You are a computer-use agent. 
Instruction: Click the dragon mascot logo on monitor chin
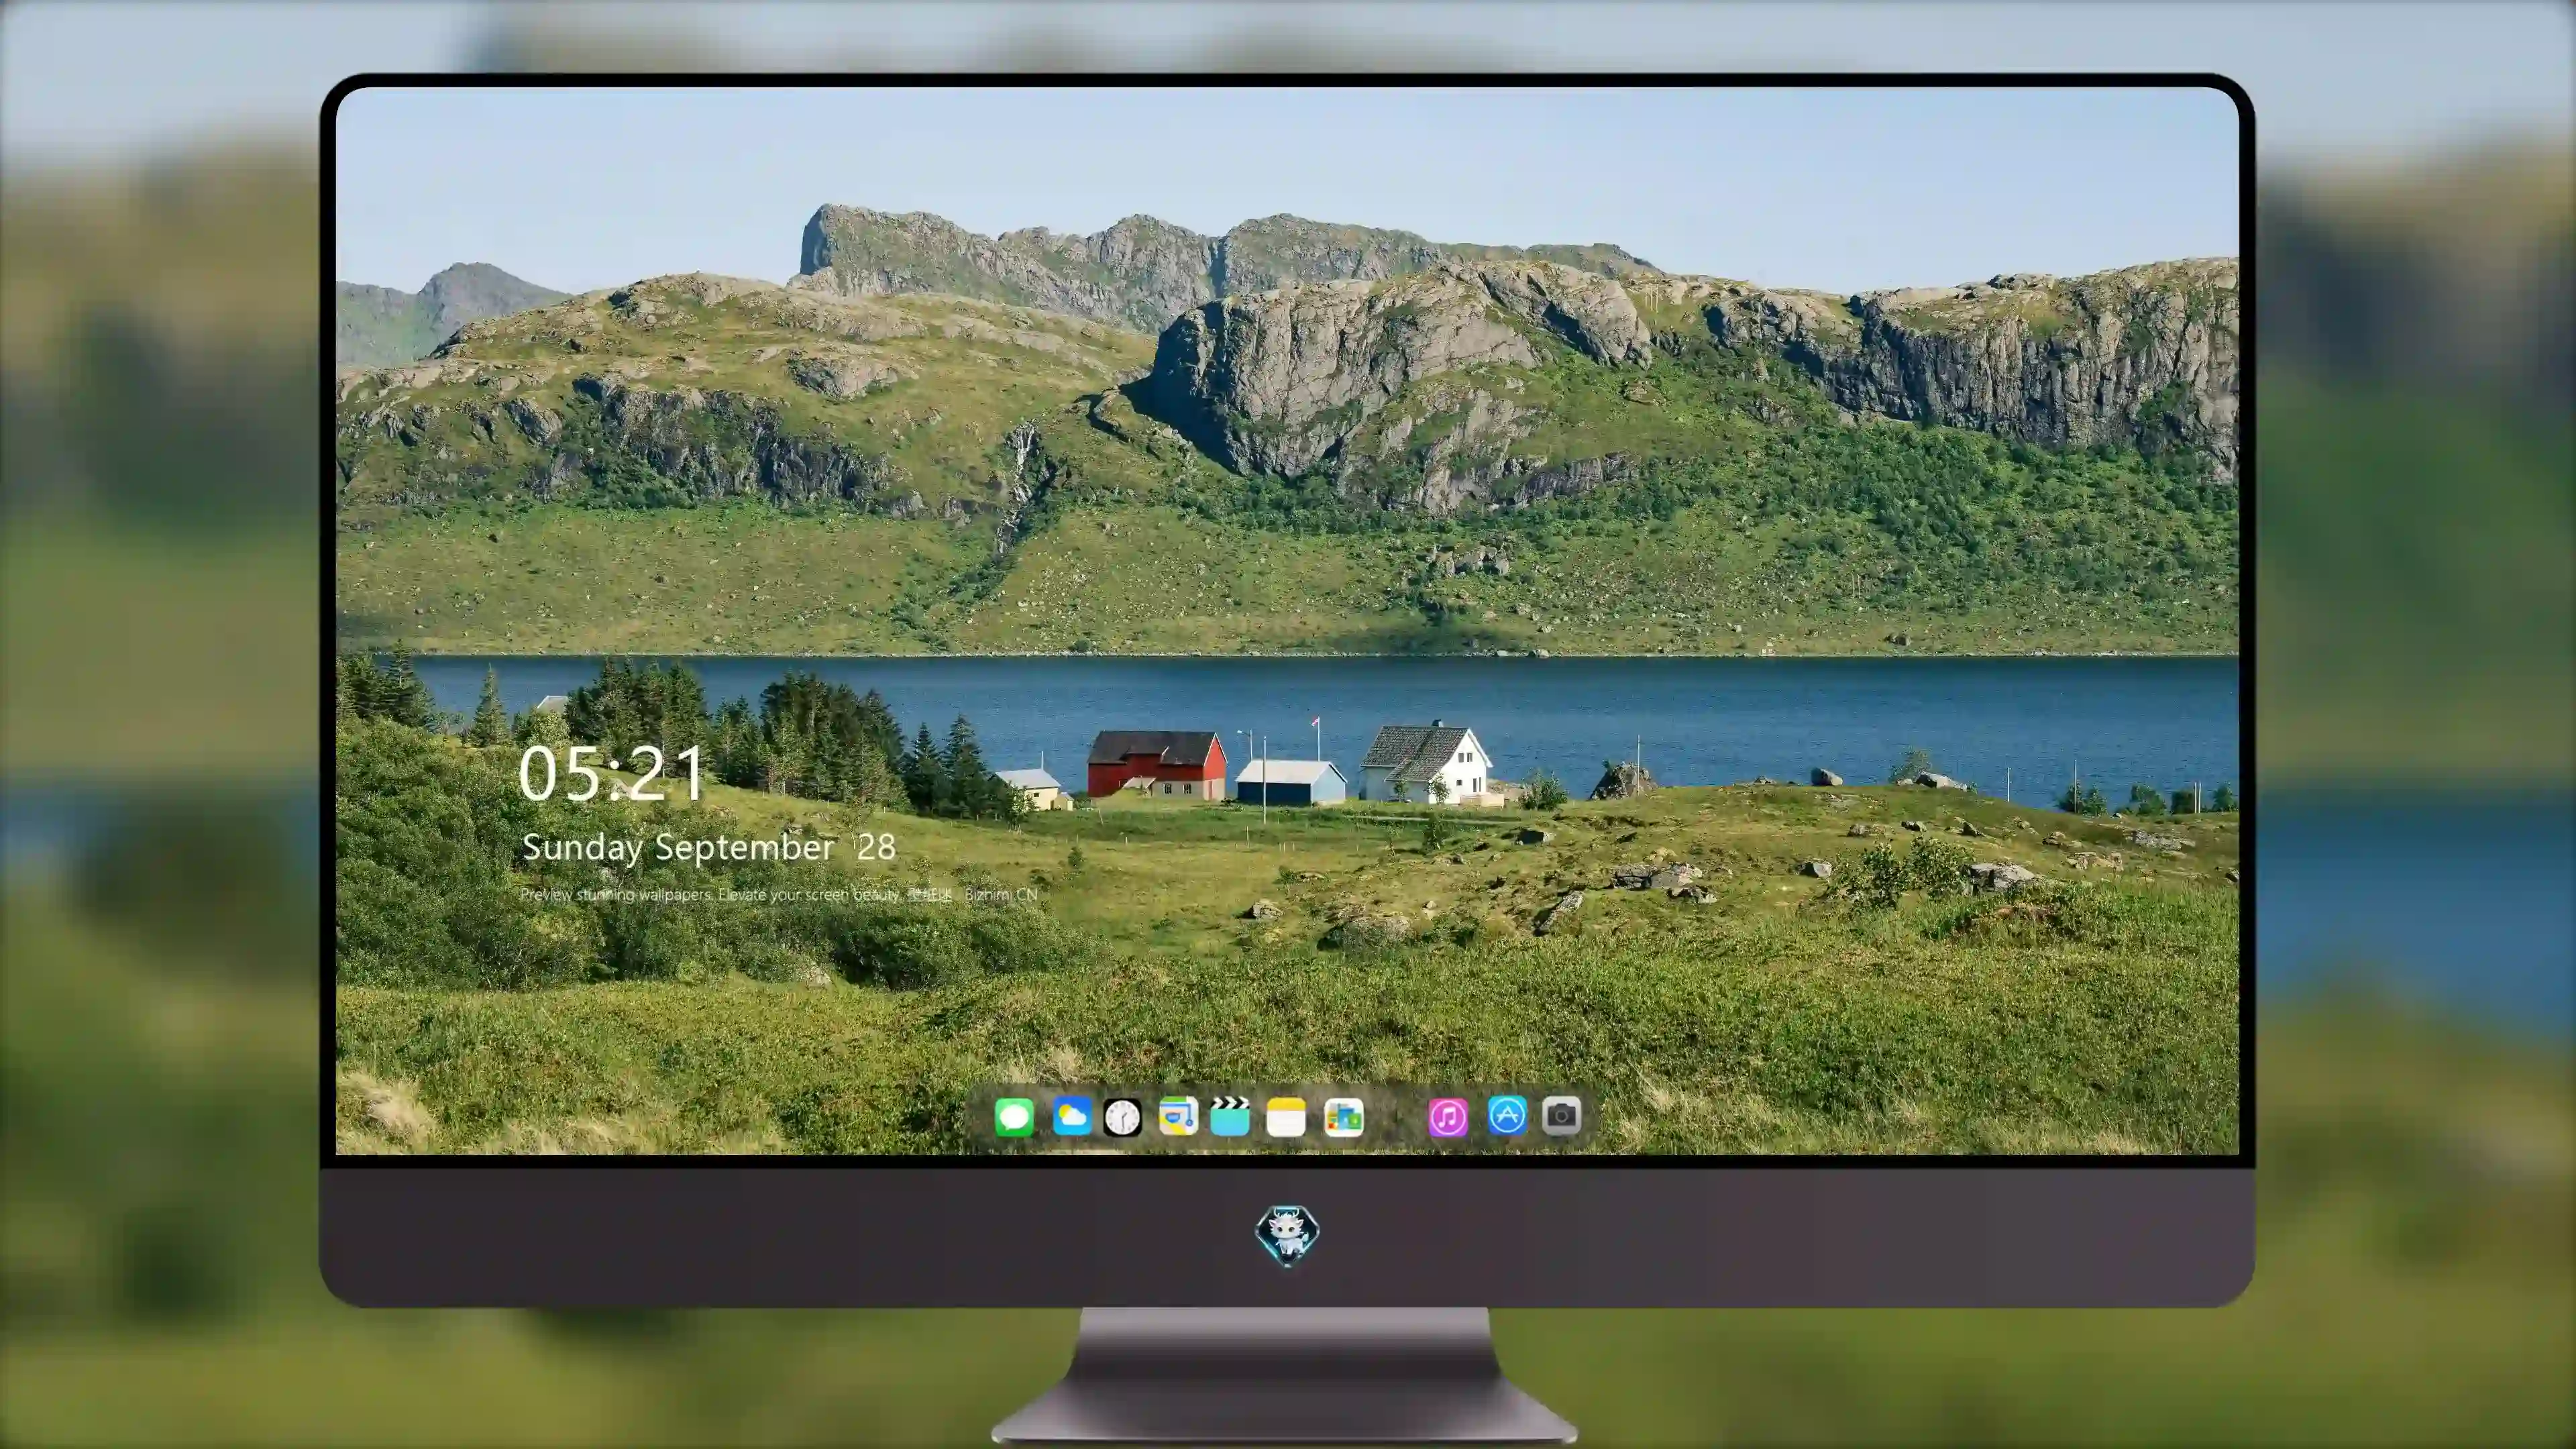point(1287,1235)
